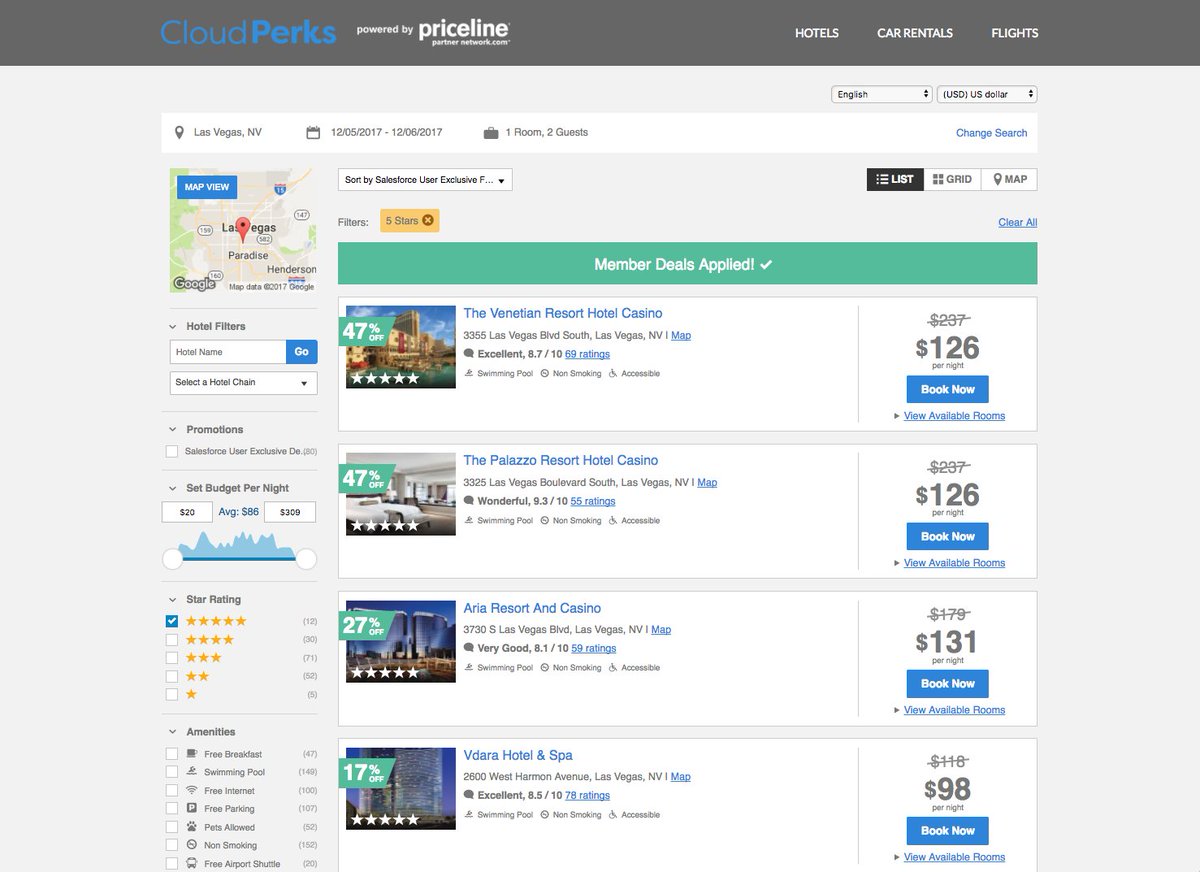Click the calendar icon next to dates
The width and height of the screenshot is (1200, 872).
point(313,132)
